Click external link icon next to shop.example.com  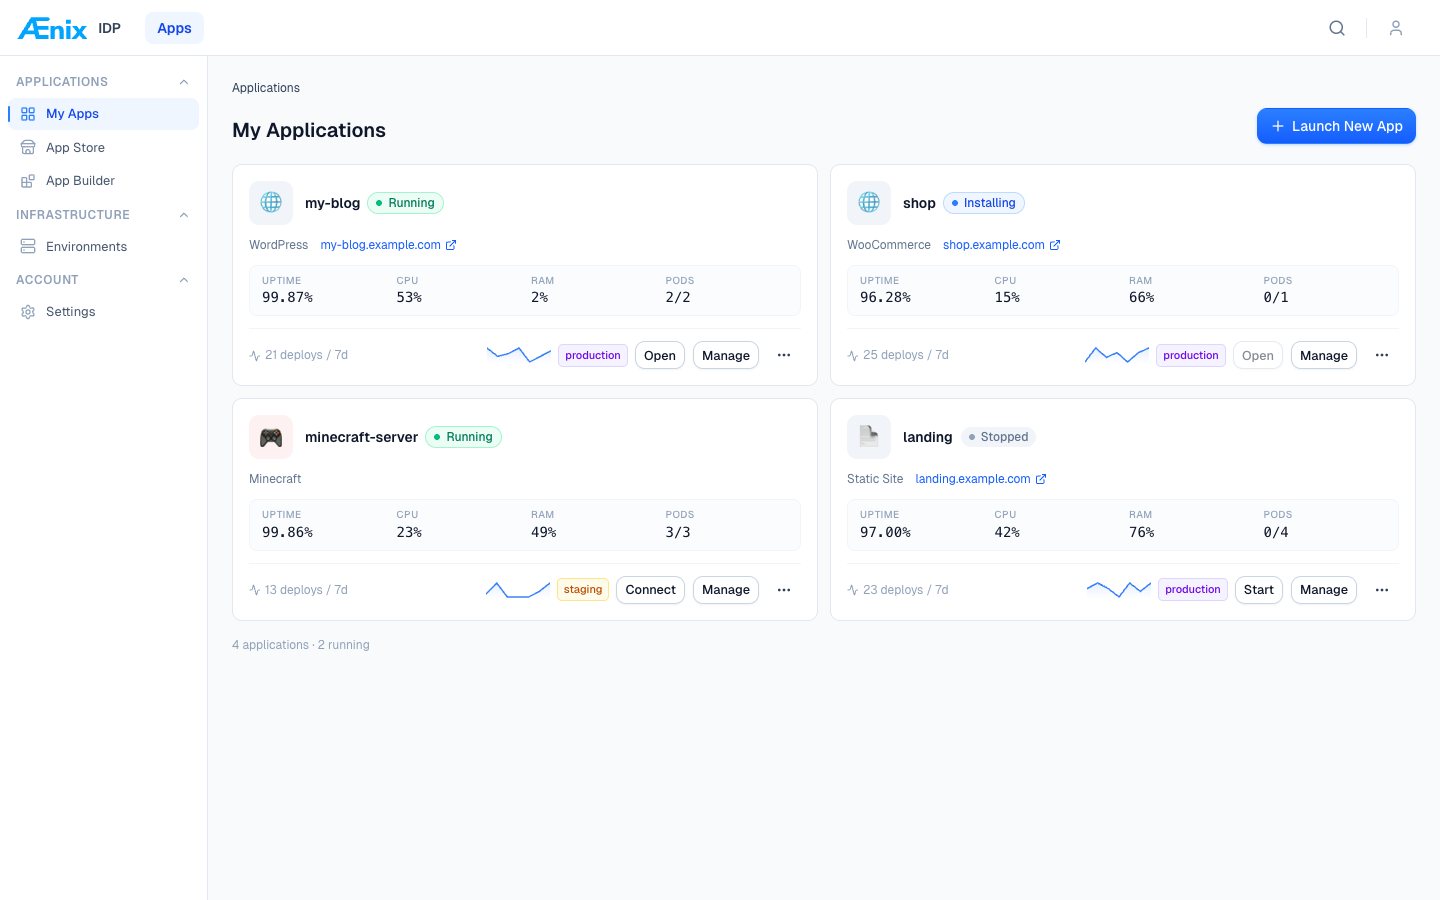click(x=1055, y=245)
